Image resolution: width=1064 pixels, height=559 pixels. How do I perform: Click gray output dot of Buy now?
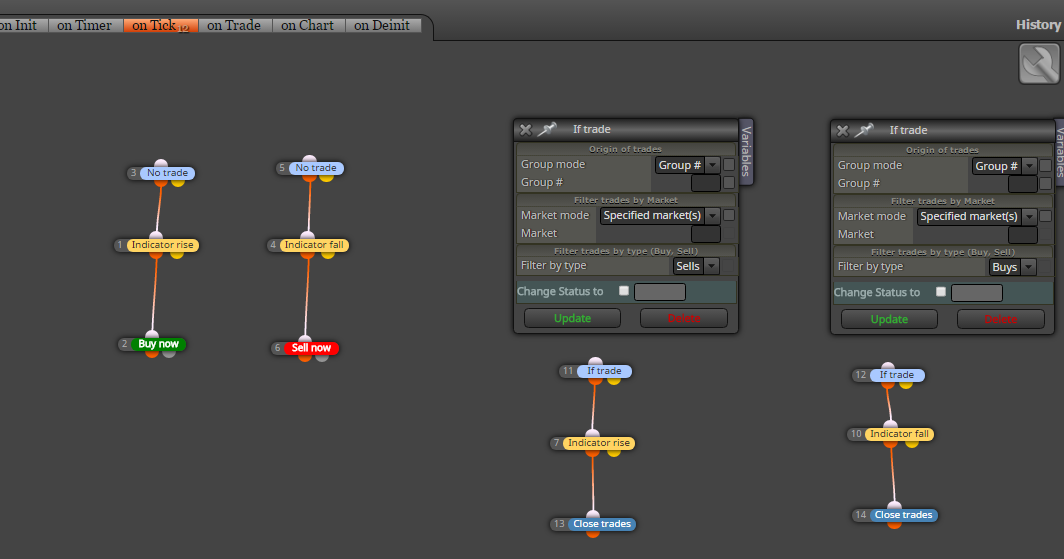point(169,352)
